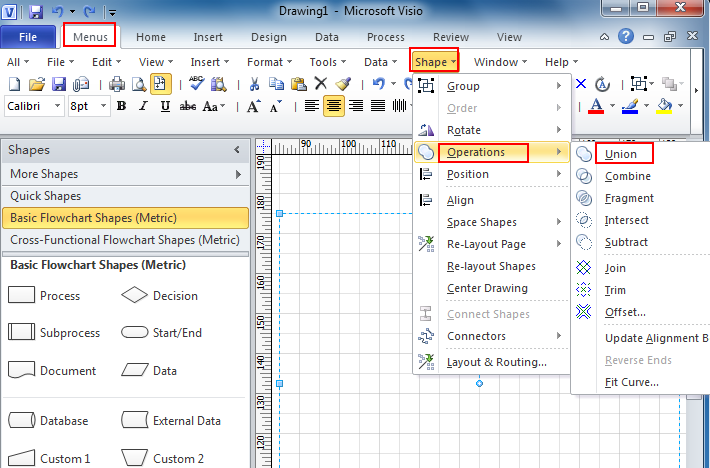
Task: Click the New document icon
Action: (15, 84)
